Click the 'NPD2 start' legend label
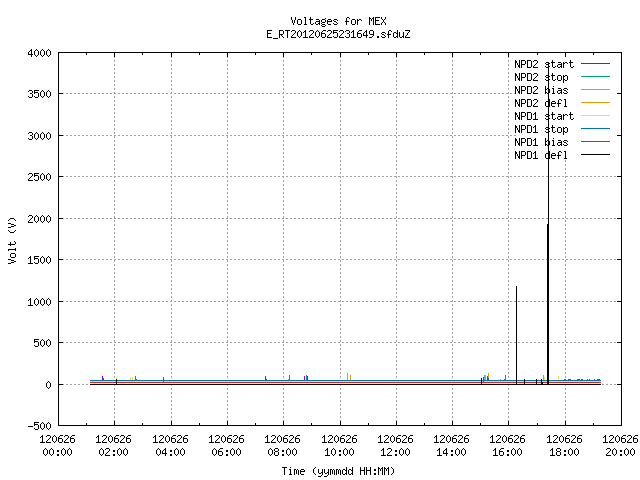Image resolution: width=640 pixels, height=480 pixels. 544,64
